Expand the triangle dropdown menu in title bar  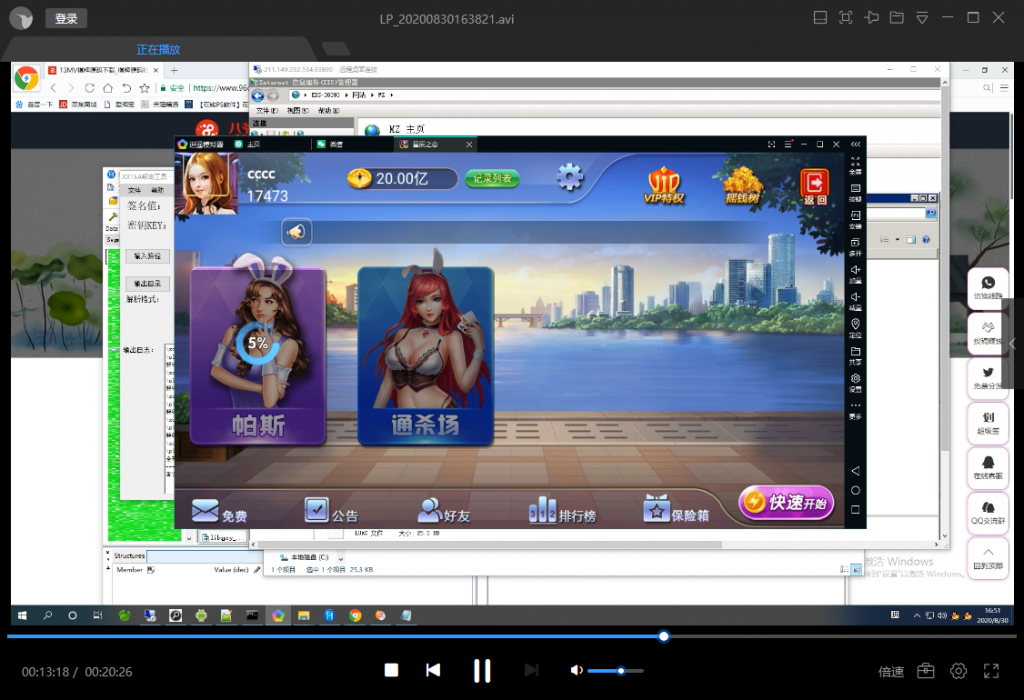click(922, 18)
